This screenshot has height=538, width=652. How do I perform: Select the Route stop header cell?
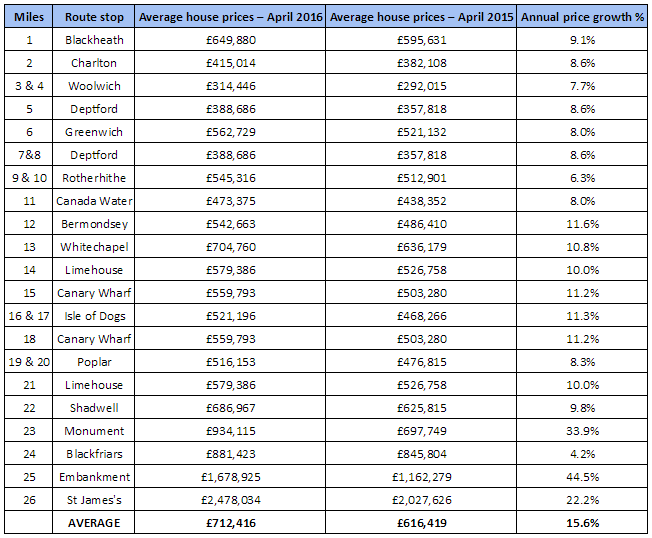point(94,17)
